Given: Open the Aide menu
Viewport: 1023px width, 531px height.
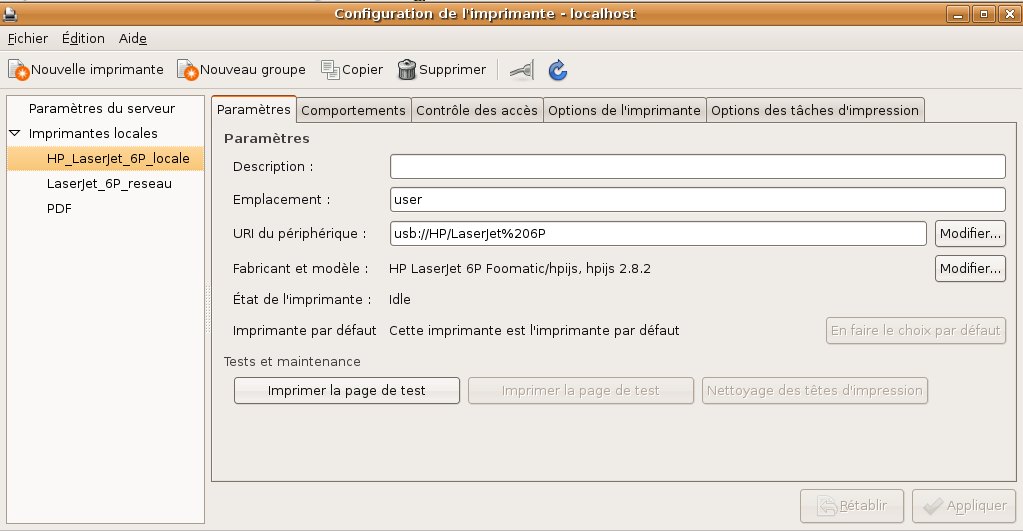Looking at the screenshot, I should (x=133, y=39).
